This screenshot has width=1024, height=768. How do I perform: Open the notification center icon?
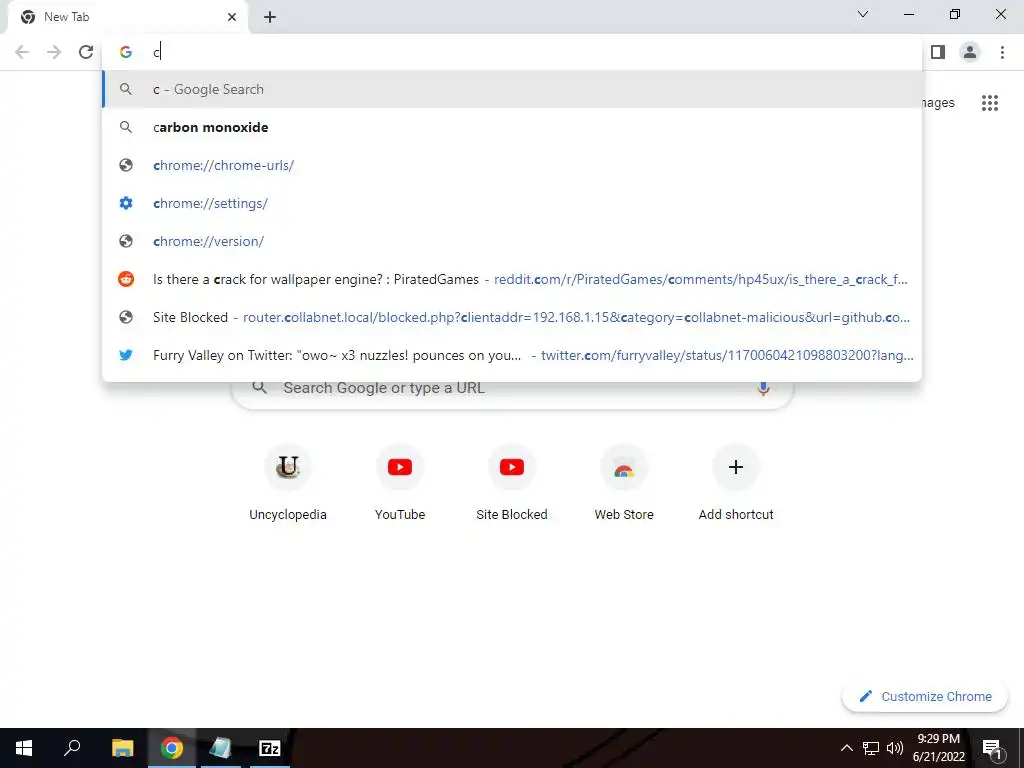pos(991,748)
